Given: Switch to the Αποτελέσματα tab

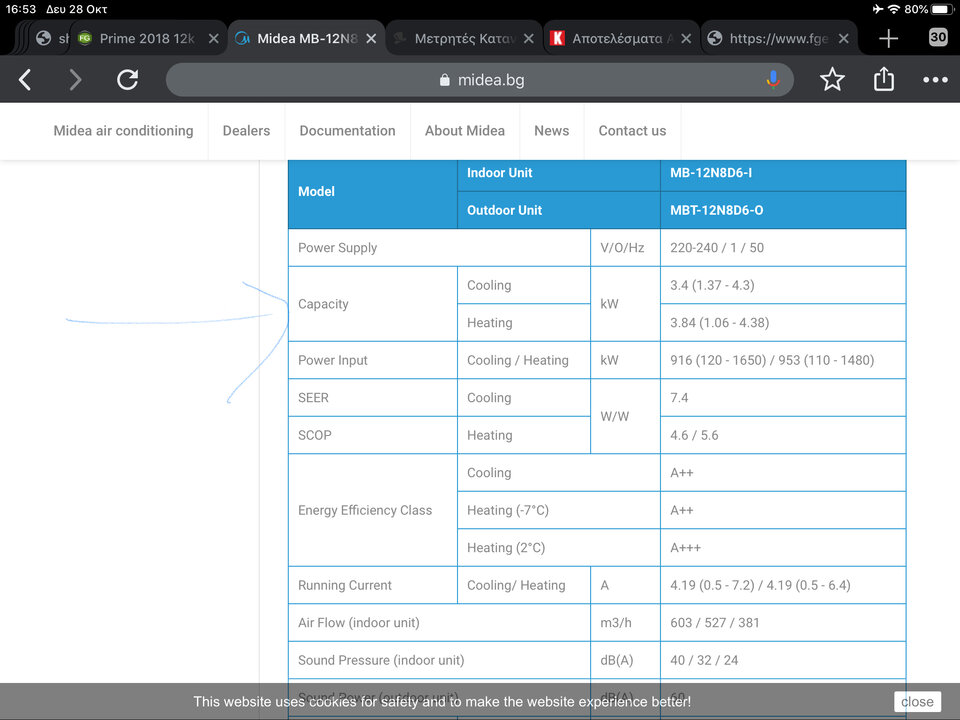Looking at the screenshot, I should pyautogui.click(x=622, y=39).
